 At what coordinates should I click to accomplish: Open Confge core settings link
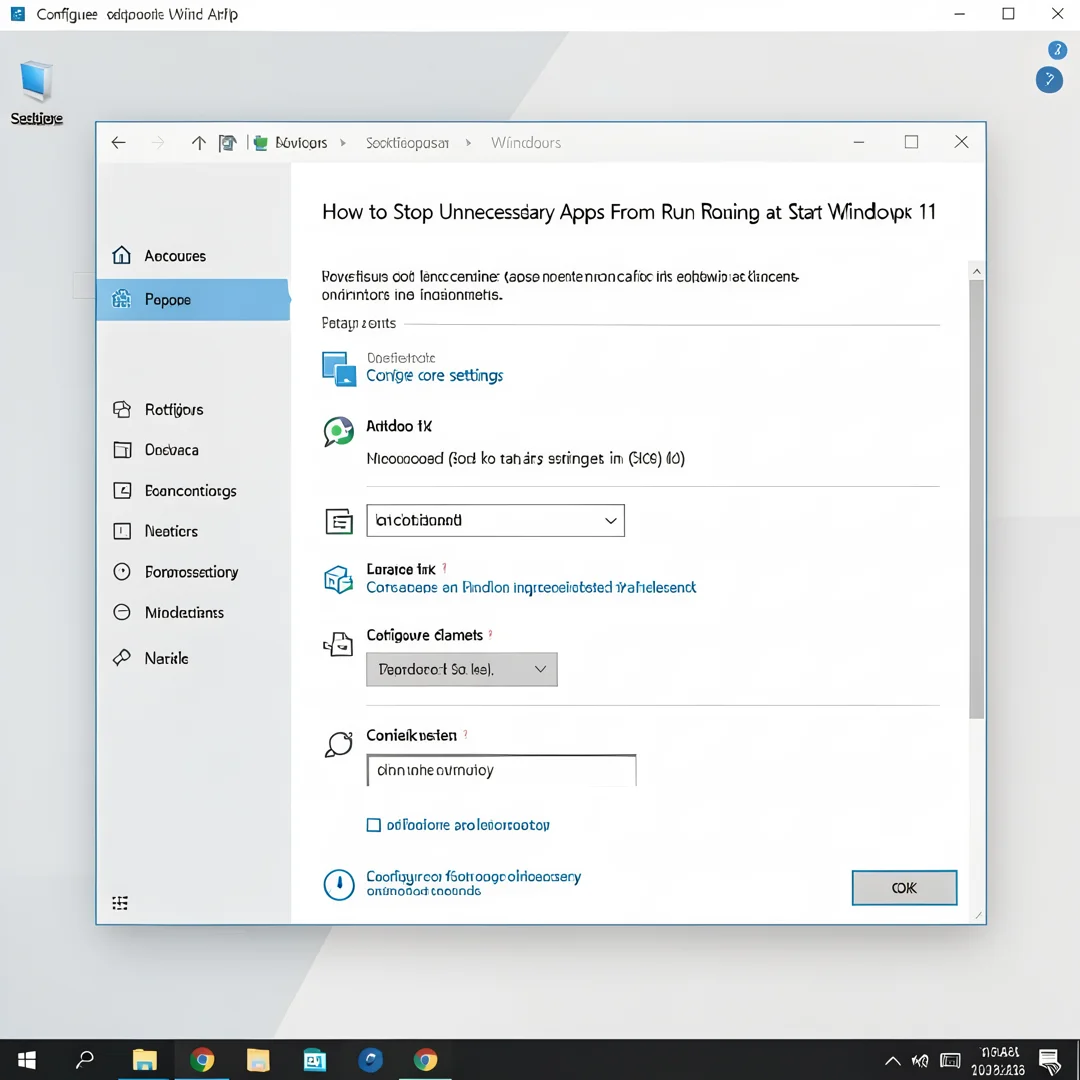[x=435, y=376]
